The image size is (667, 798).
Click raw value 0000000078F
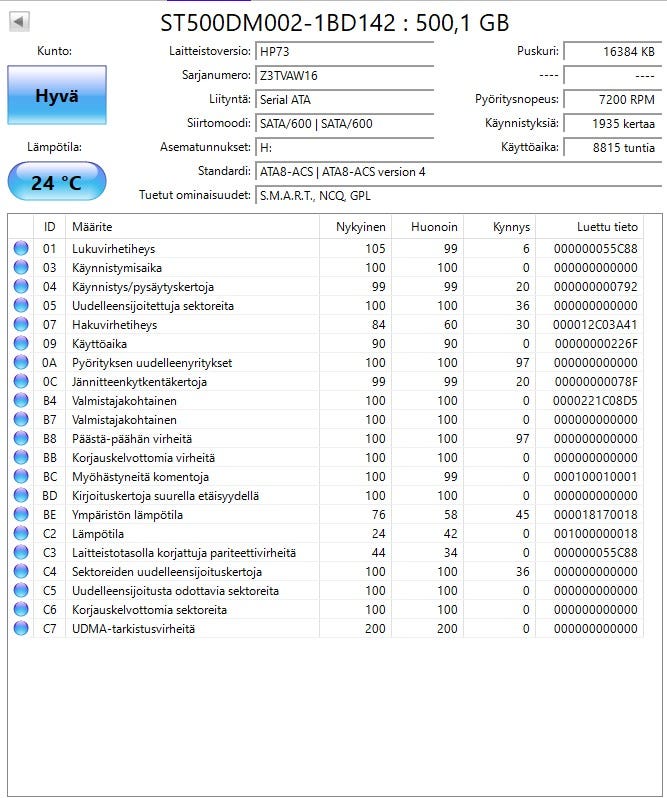click(596, 382)
